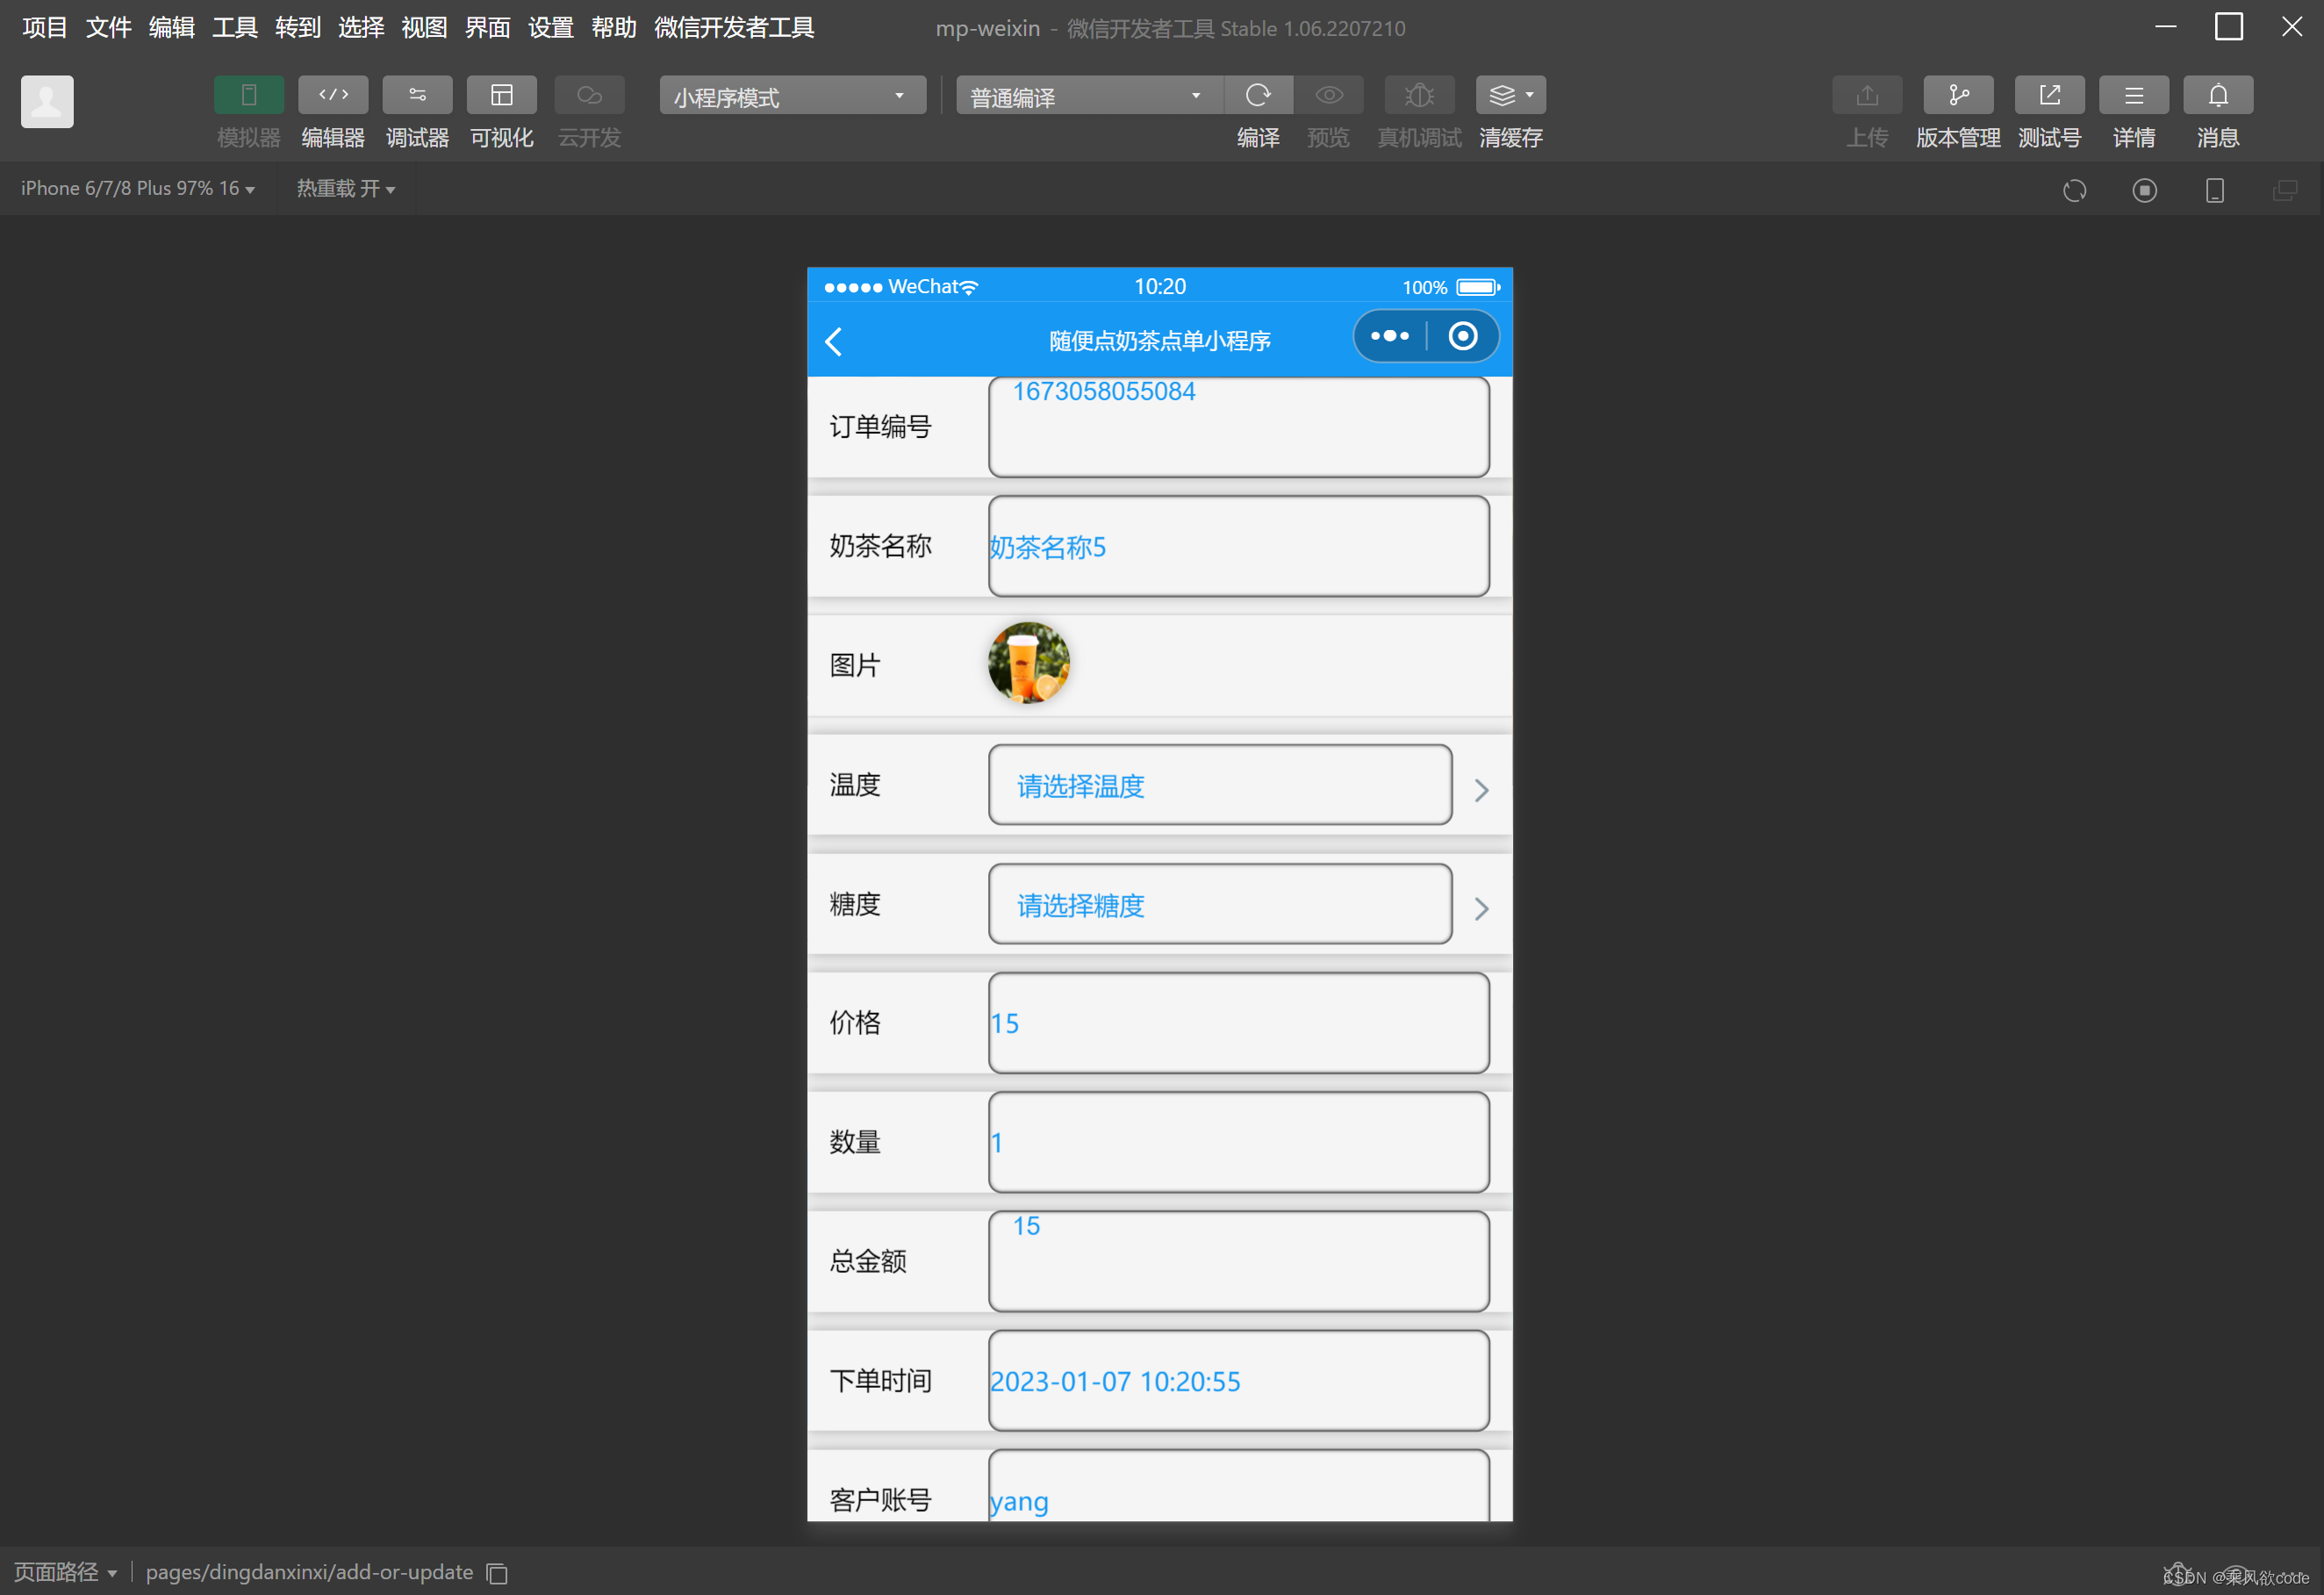Click the back arrow in mini program

834,341
